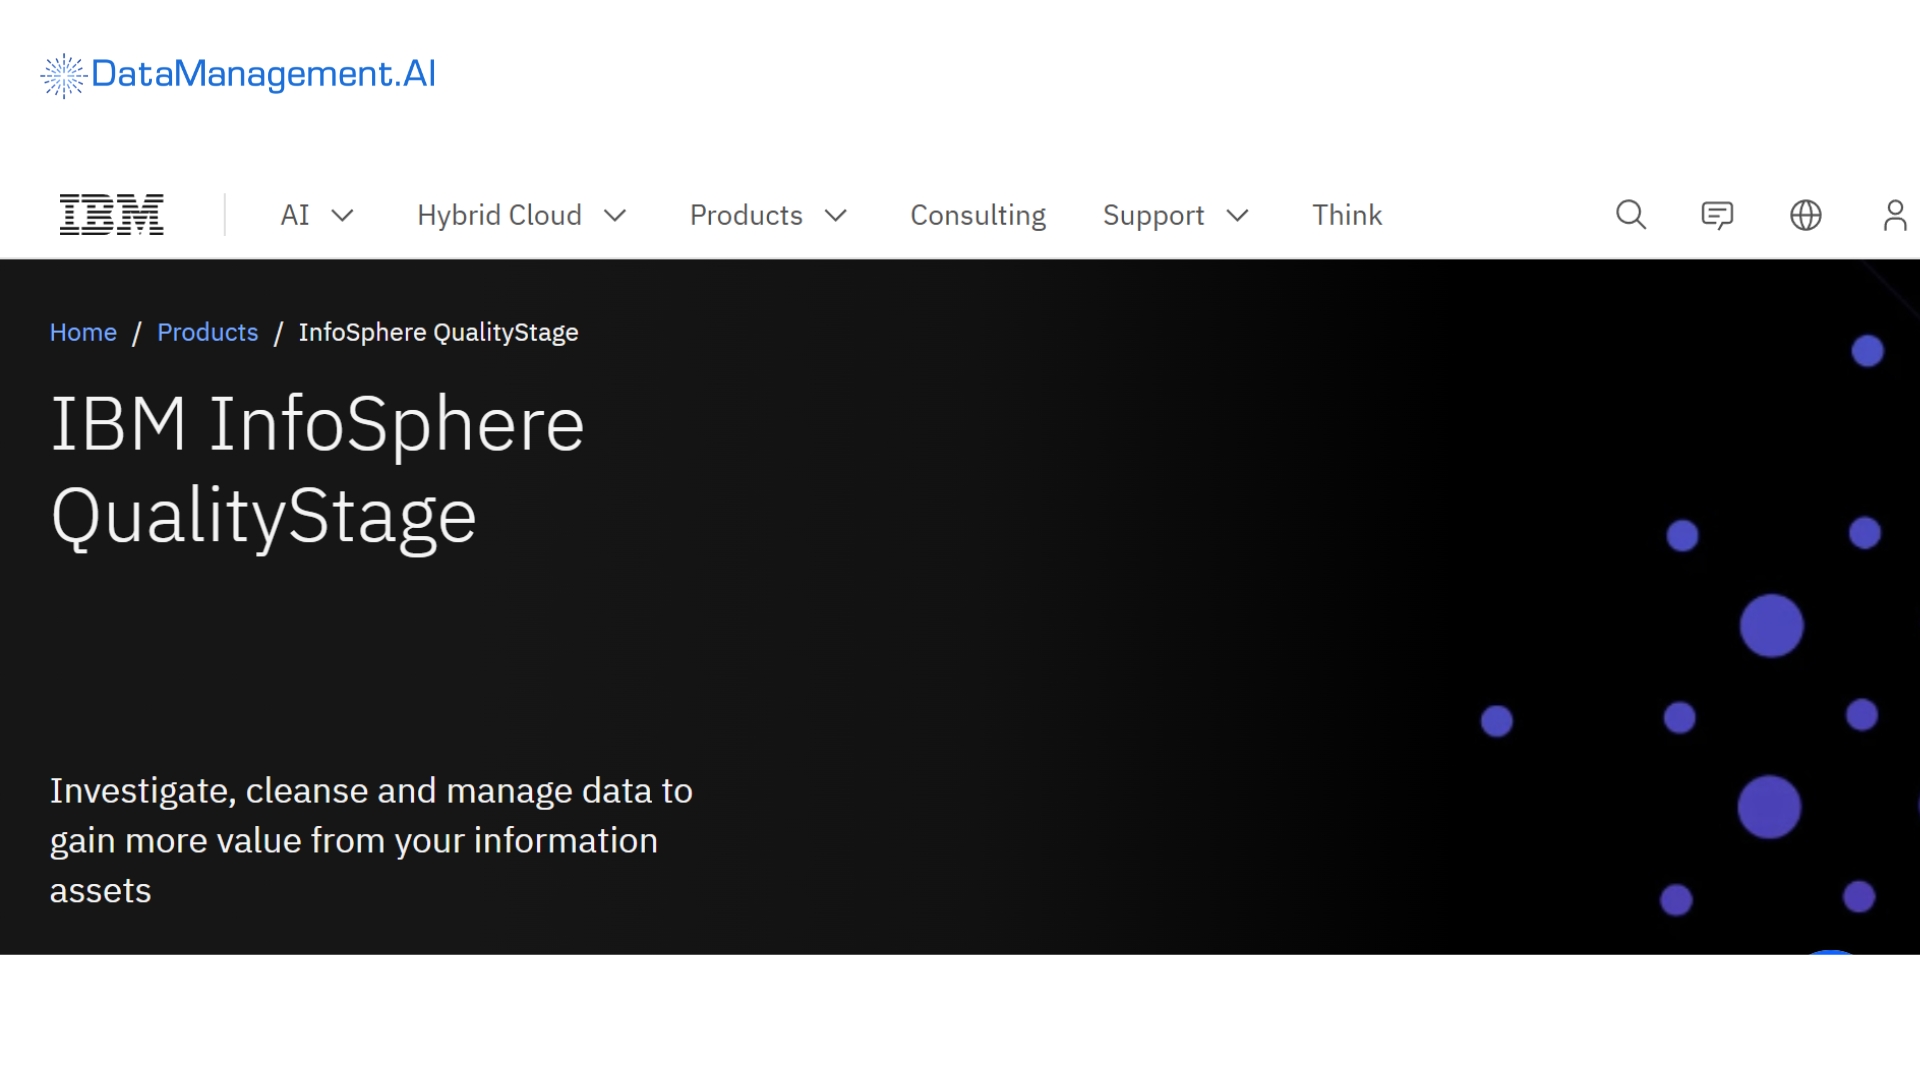Expand the Hybrid Cloud chevron
Viewport: 1920px width, 1080px height.
click(615, 216)
